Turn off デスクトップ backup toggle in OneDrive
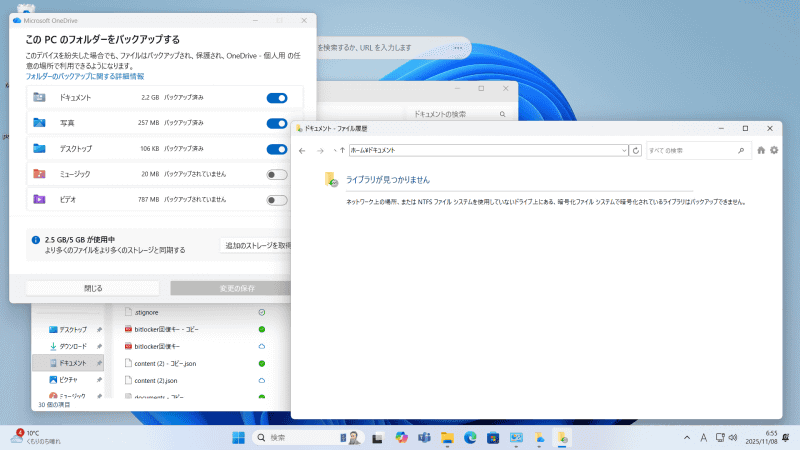This screenshot has height=450, width=800. click(277, 149)
